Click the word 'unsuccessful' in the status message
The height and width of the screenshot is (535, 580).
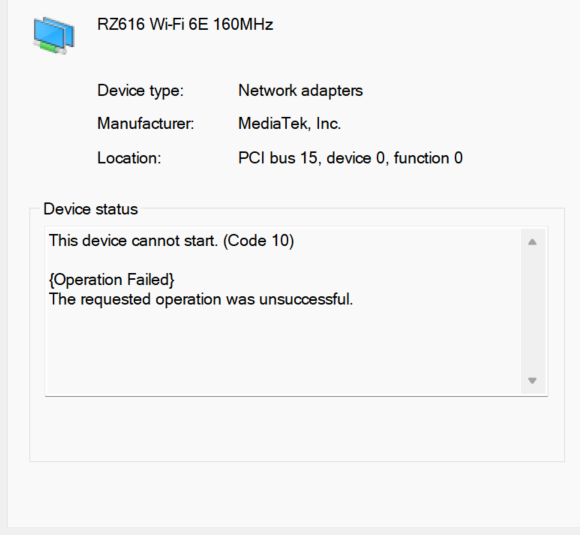coord(305,299)
